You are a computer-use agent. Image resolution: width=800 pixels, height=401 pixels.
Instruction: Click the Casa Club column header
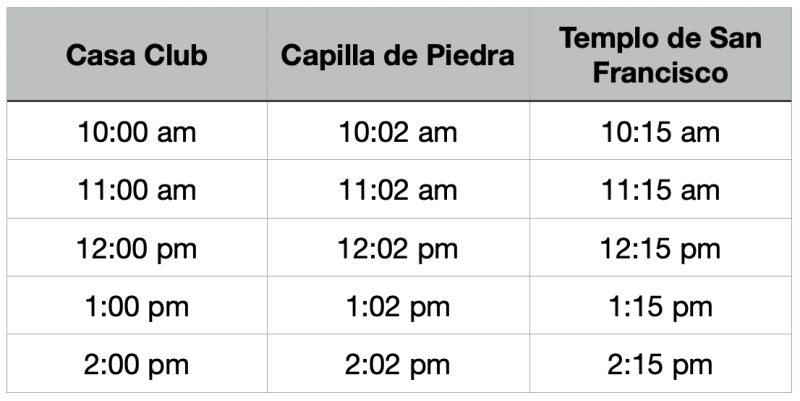coord(137,55)
